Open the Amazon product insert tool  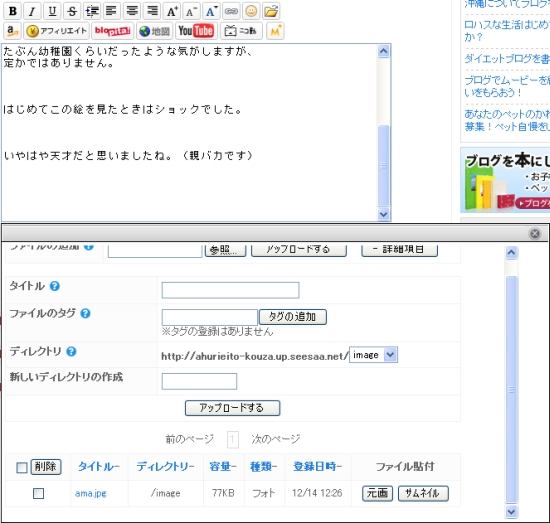point(13,31)
